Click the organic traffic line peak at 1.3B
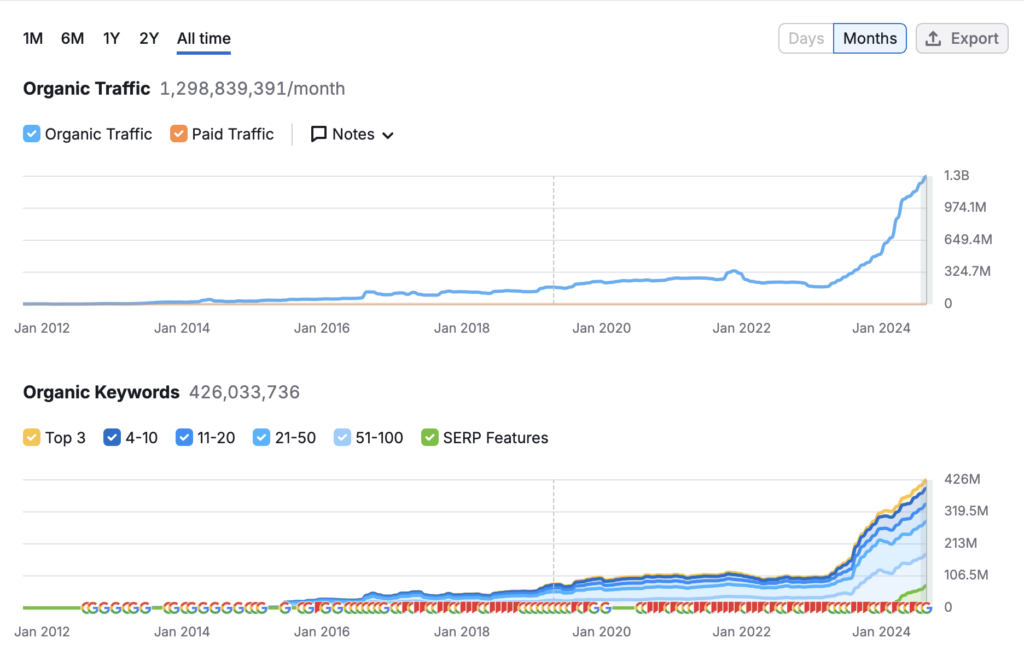The image size is (1024, 661). [x=925, y=177]
